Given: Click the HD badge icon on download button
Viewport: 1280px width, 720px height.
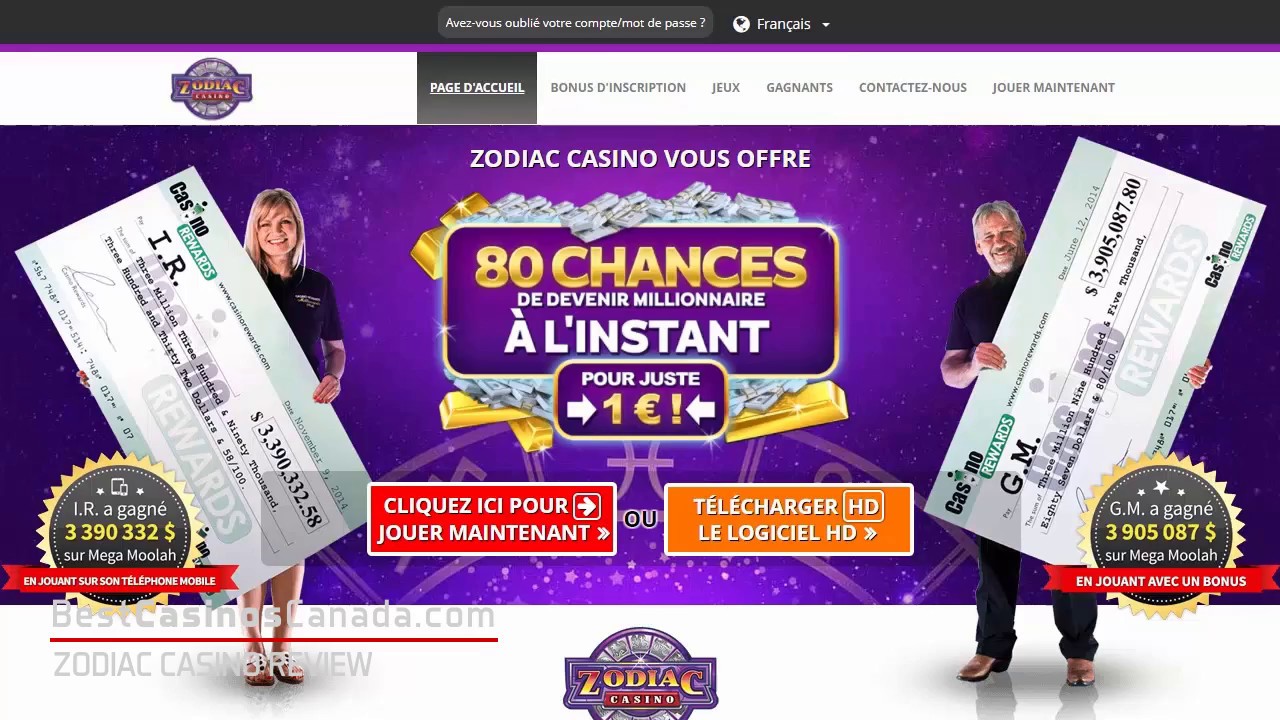Looking at the screenshot, I should (862, 506).
